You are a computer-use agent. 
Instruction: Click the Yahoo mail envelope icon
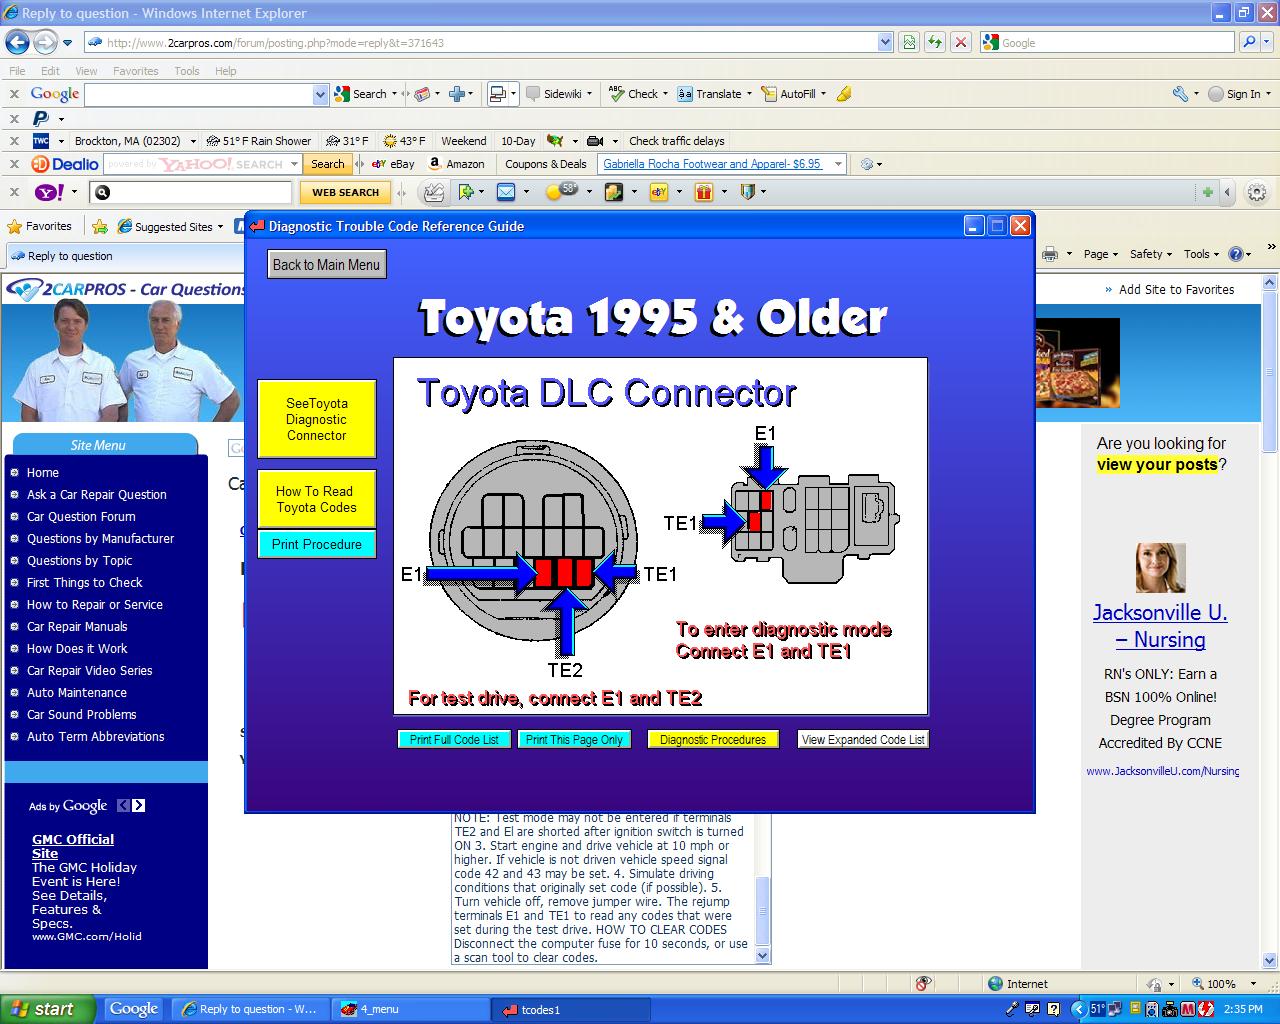pos(506,192)
